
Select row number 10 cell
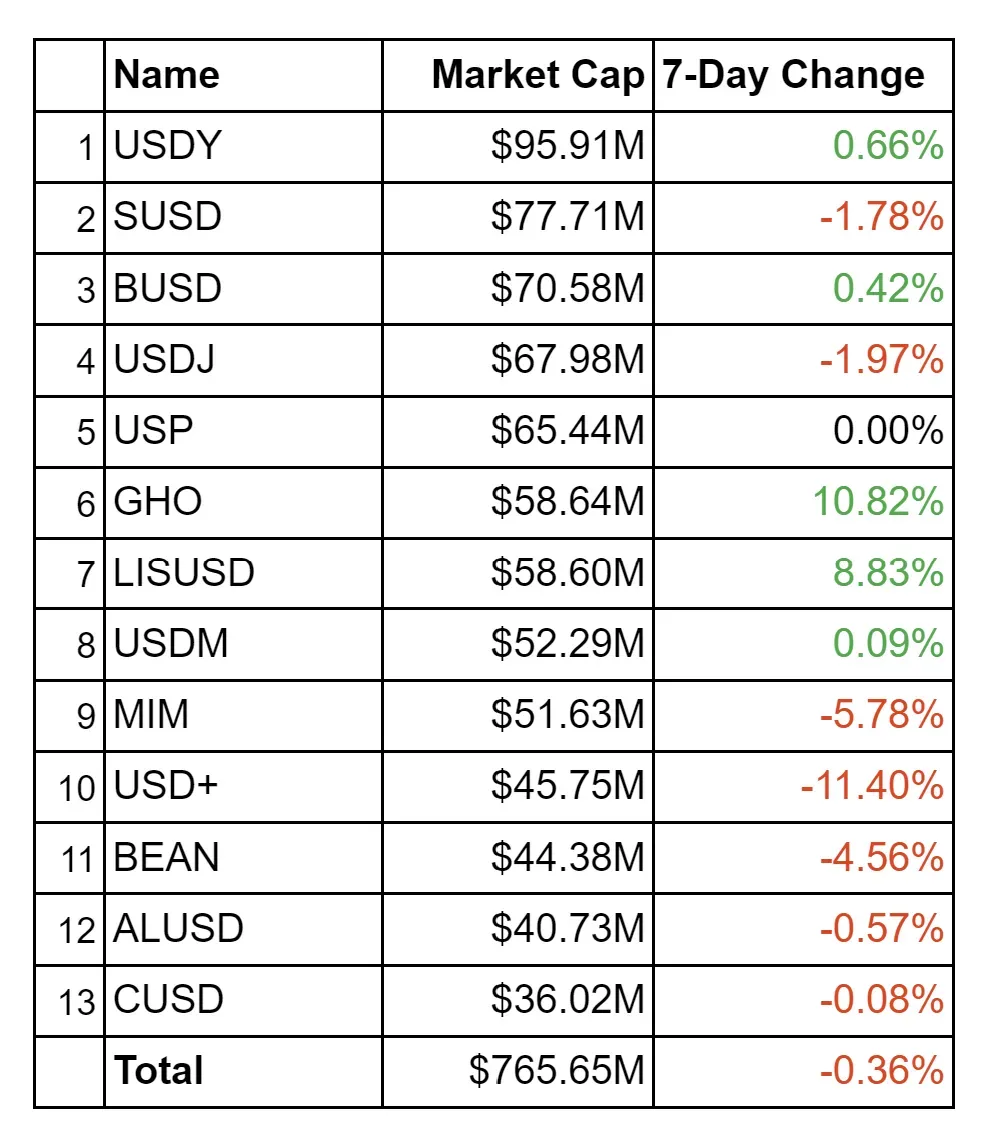pyautogui.click(x=76, y=788)
